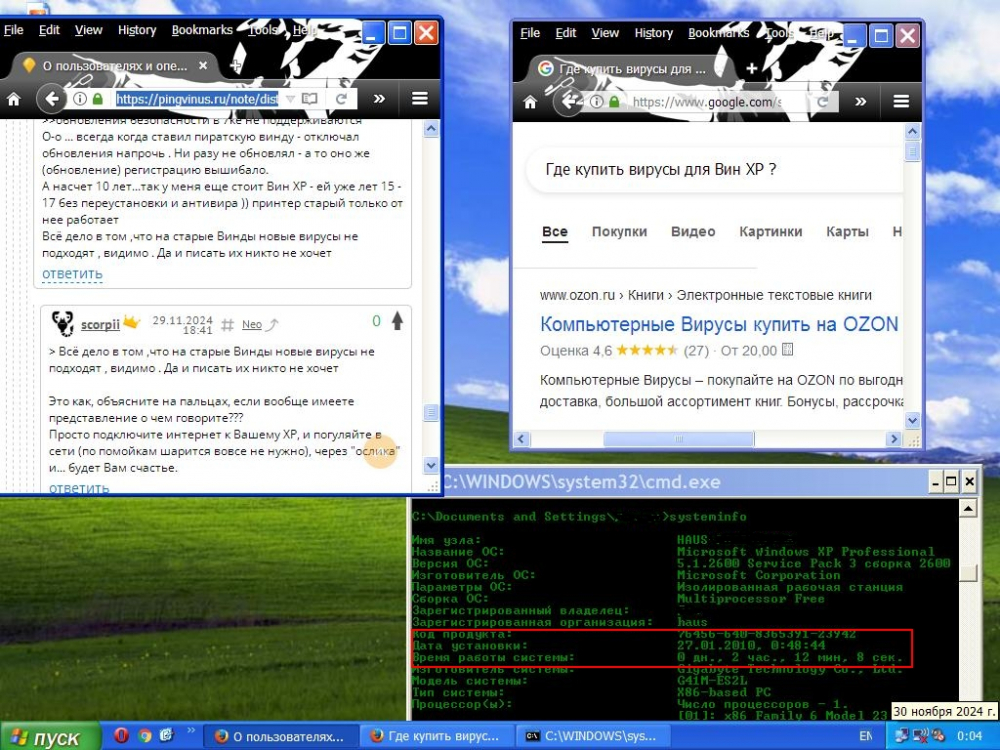The image size is (1000, 750).
Task: Click the green padlock beside pingvinus.ru address
Action: coord(98,99)
